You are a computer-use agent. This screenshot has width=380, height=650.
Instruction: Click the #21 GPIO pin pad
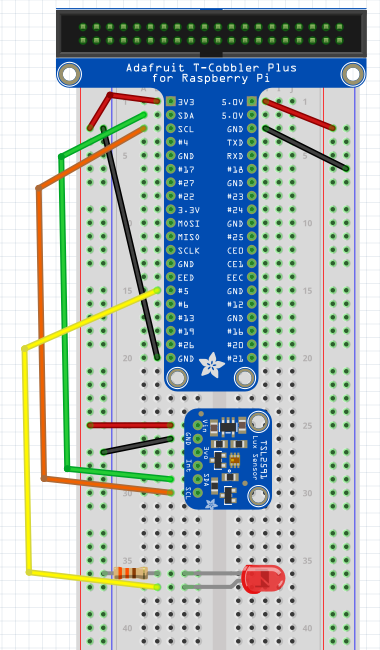pos(252,358)
